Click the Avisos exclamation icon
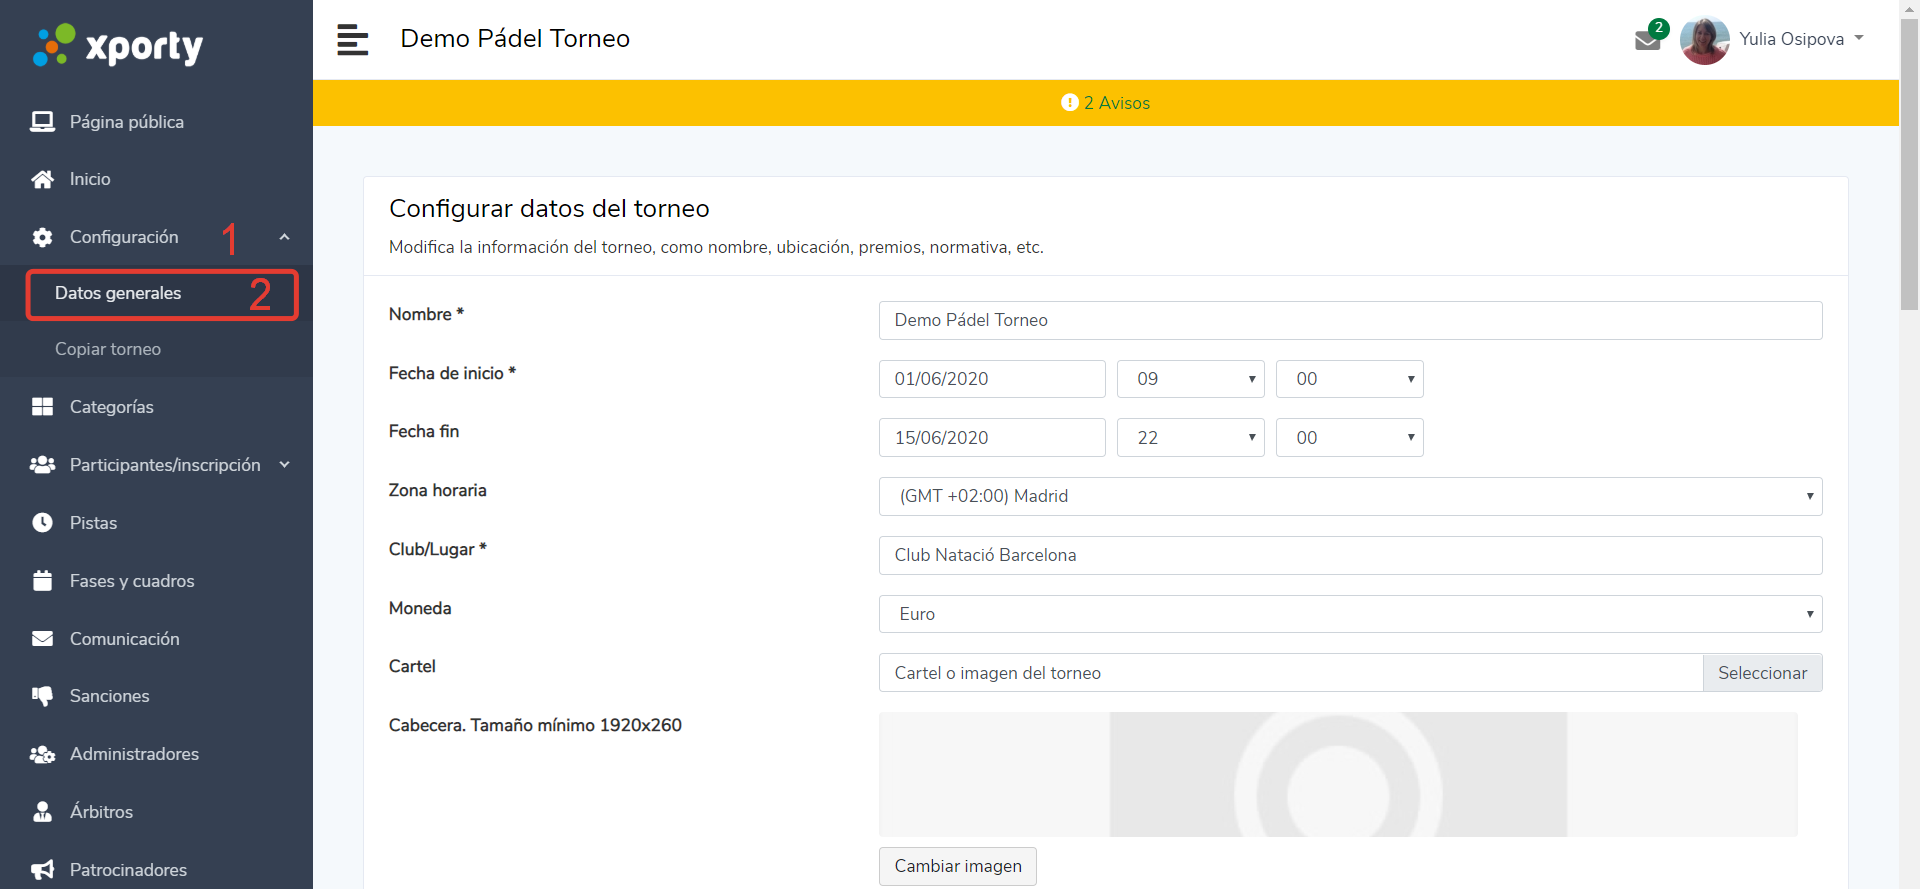Screen dimensions: 1920x889 1070,103
